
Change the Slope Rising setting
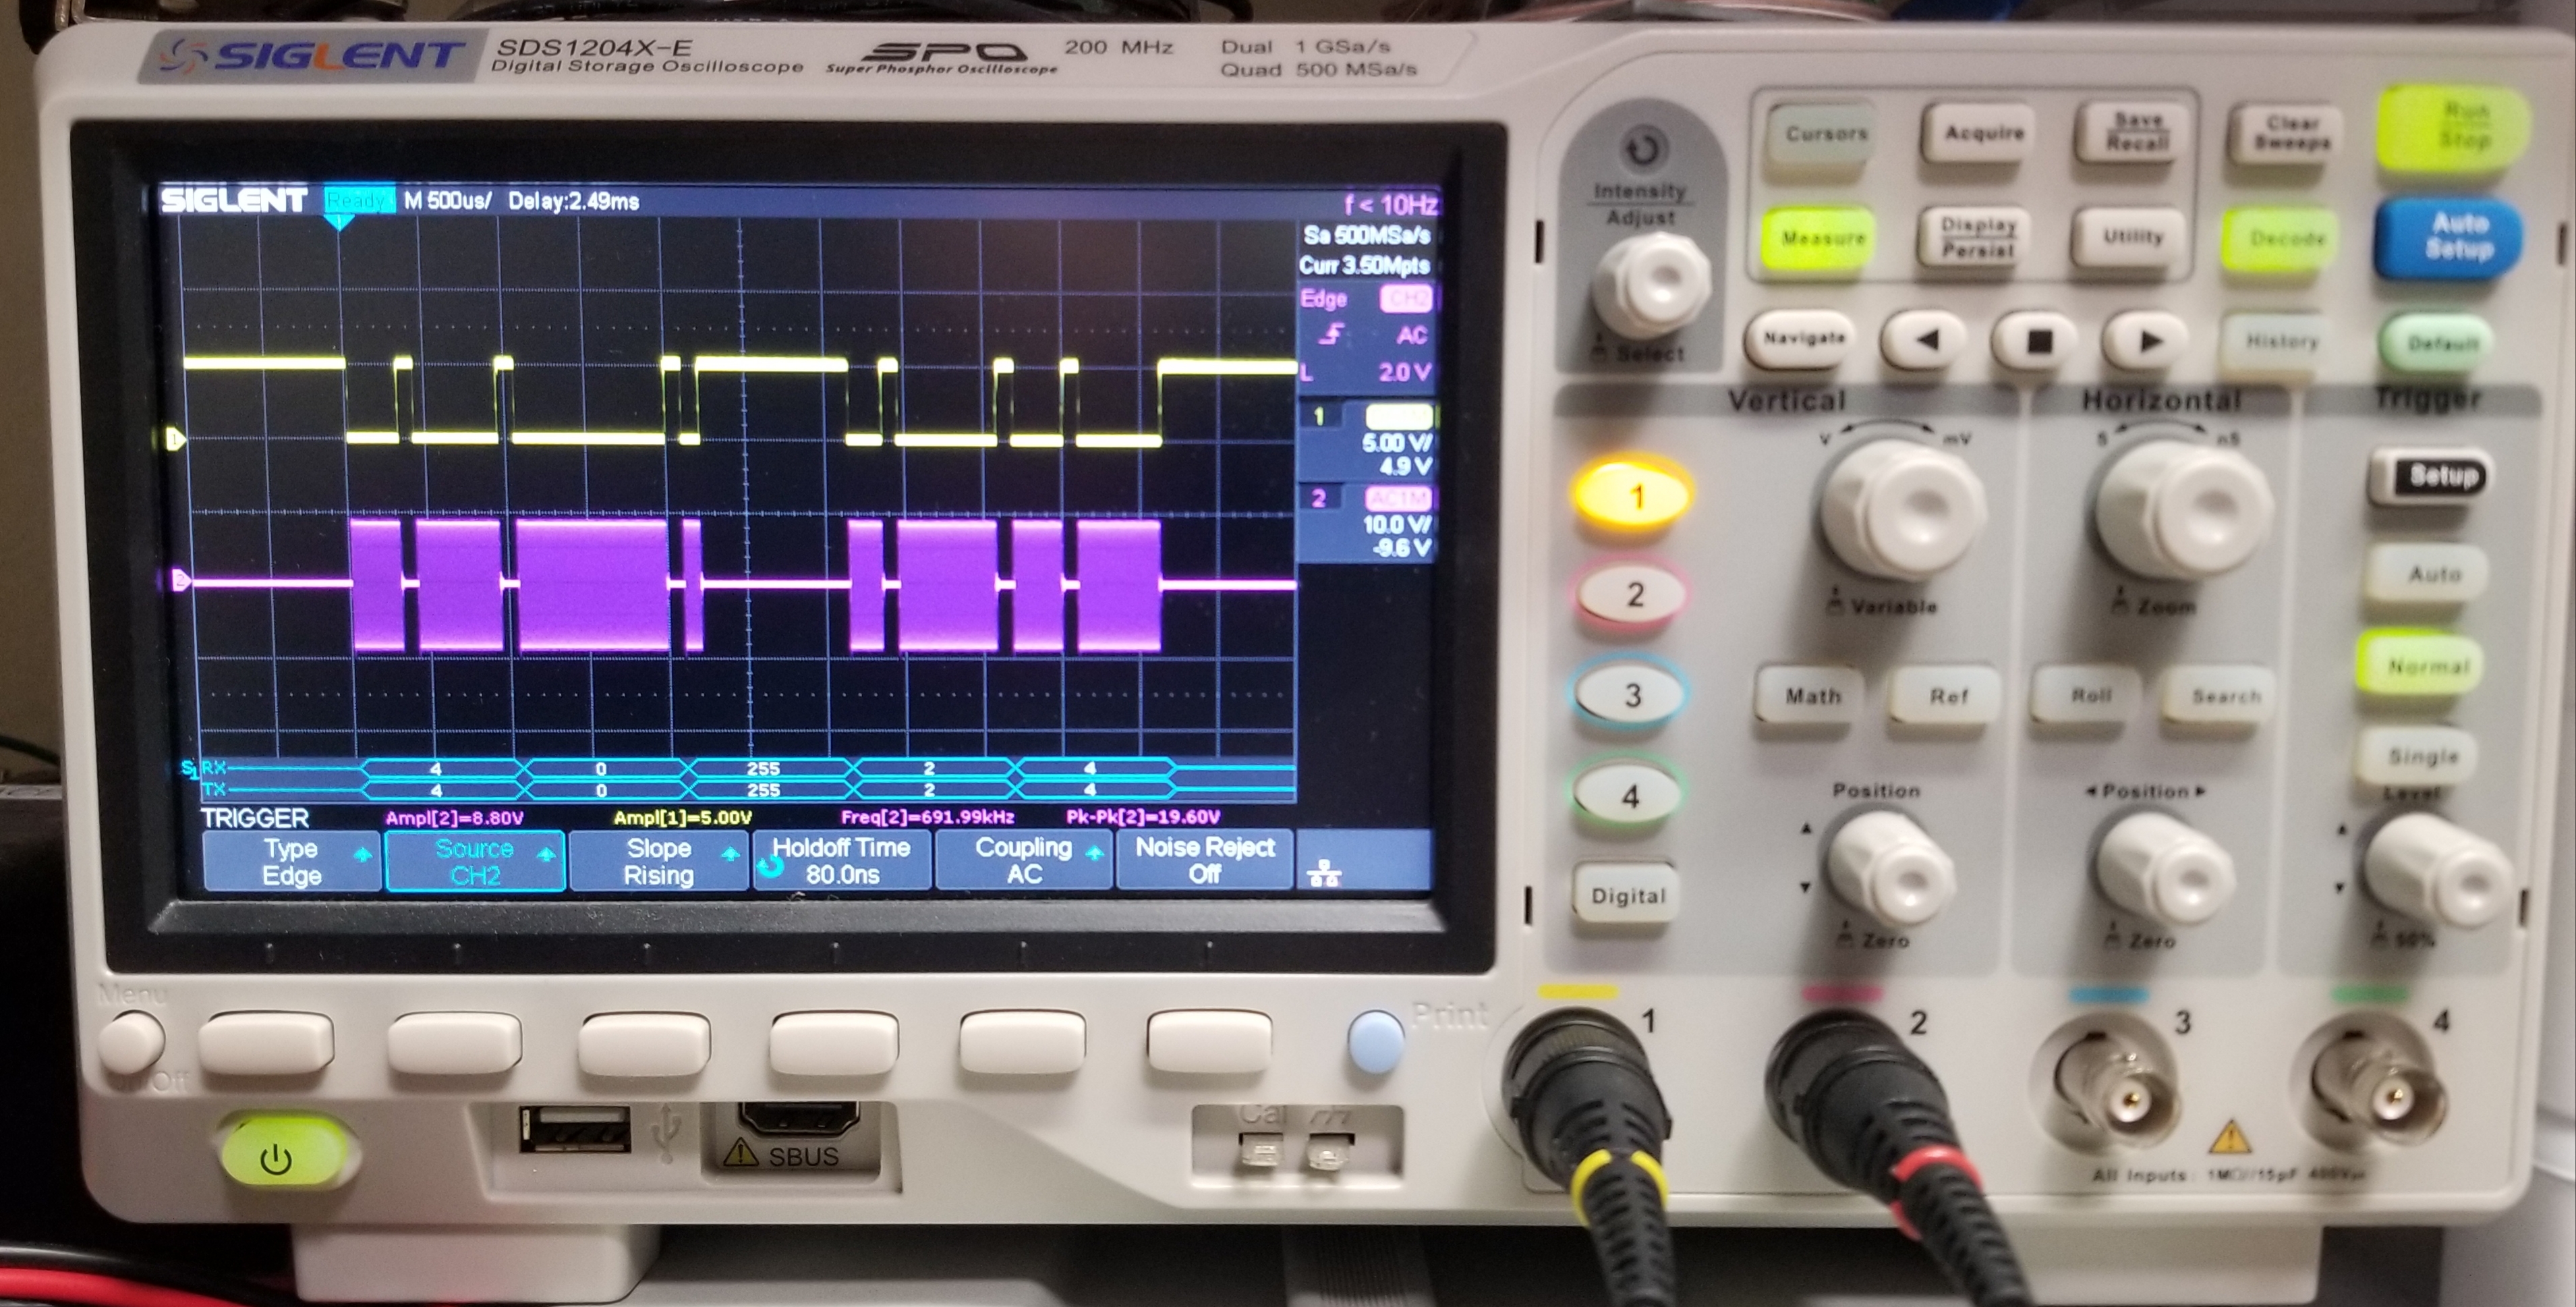[658, 861]
